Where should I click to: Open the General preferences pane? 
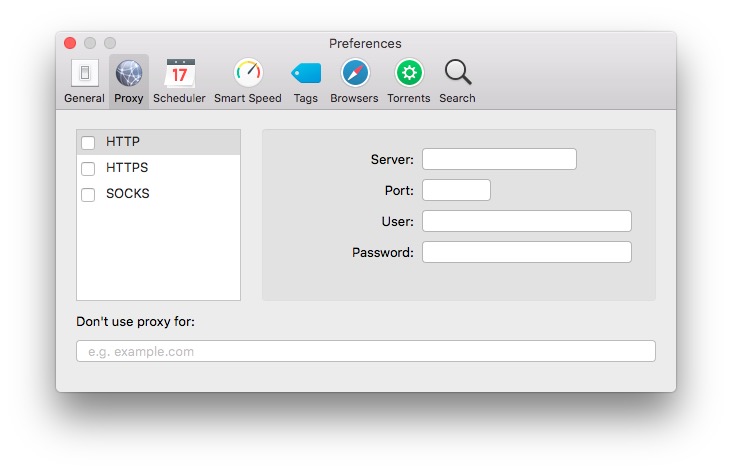point(84,74)
